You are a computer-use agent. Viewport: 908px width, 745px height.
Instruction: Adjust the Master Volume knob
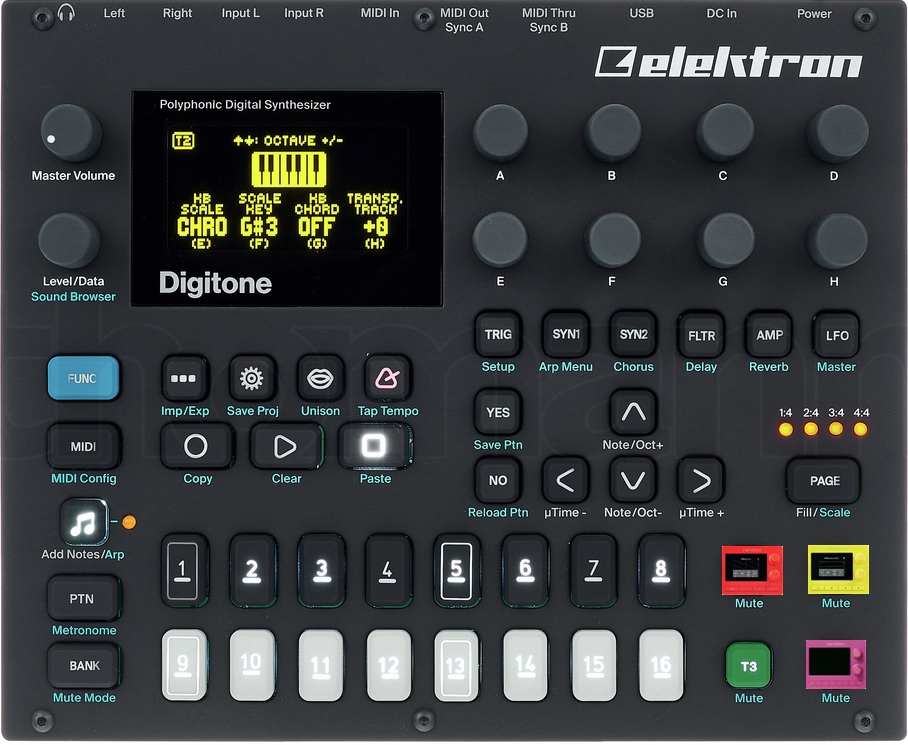click(x=71, y=133)
